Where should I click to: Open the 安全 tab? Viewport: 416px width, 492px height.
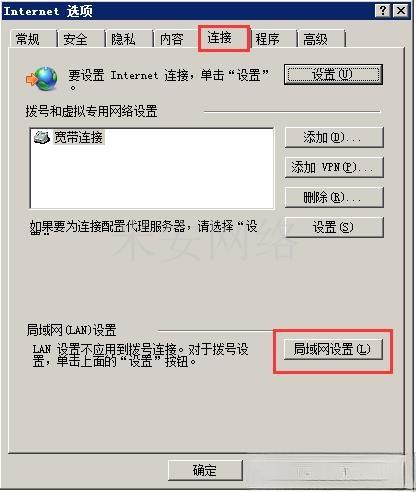point(81,39)
